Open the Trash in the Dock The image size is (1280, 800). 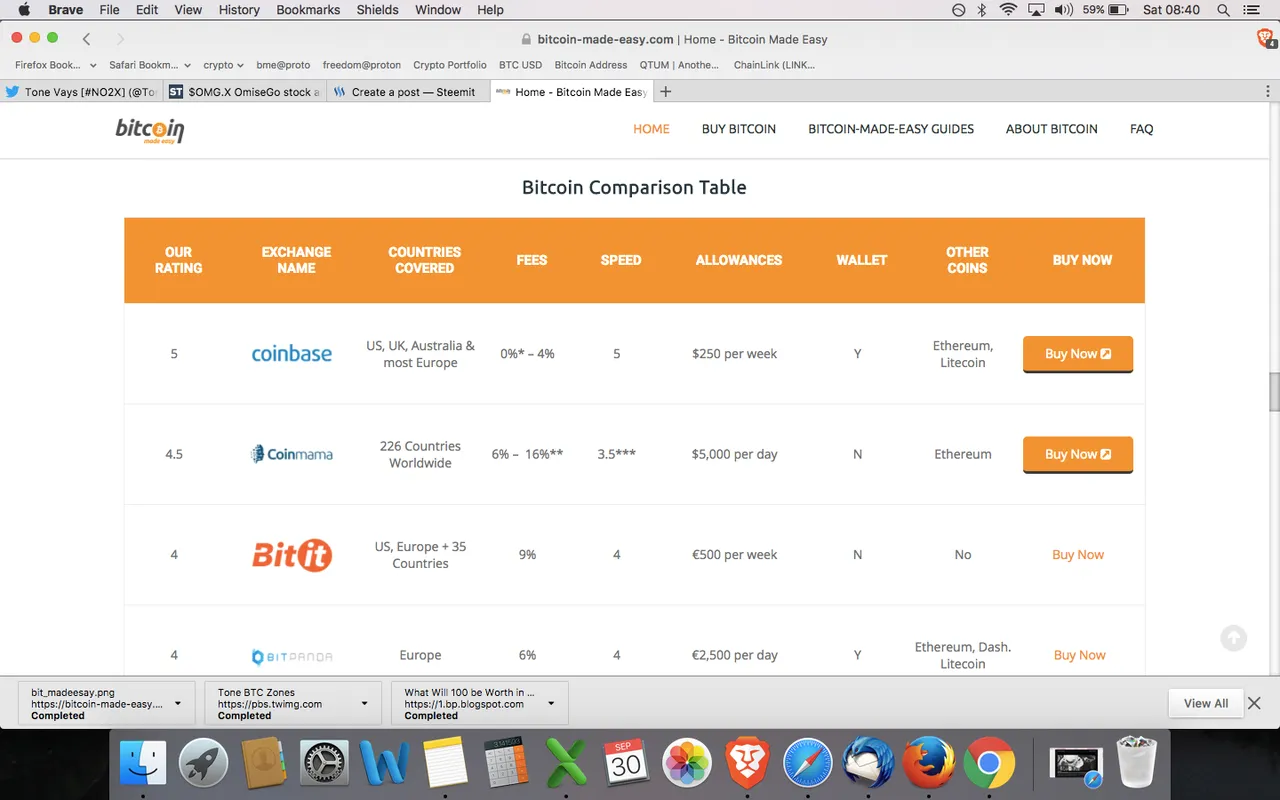pos(1136,764)
